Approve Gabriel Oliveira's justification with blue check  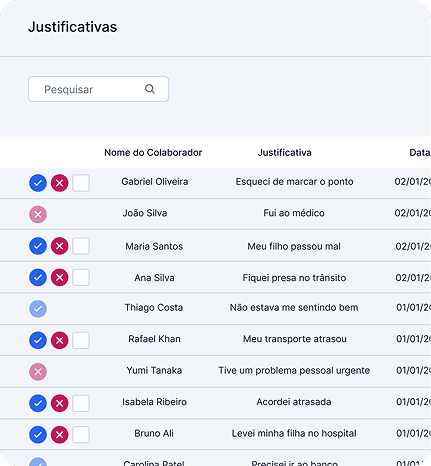click(38, 183)
